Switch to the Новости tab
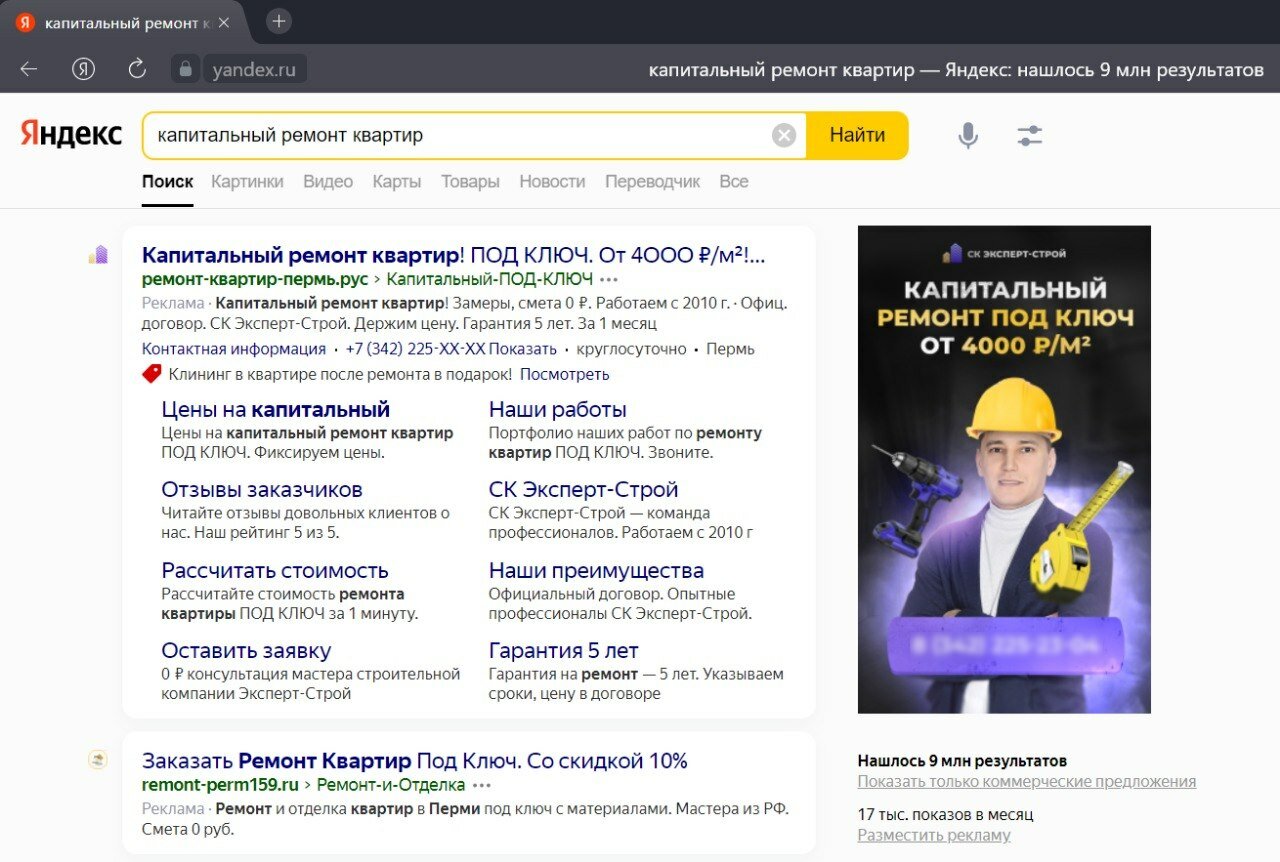Image resolution: width=1280 pixels, height=862 pixels. 552,182
